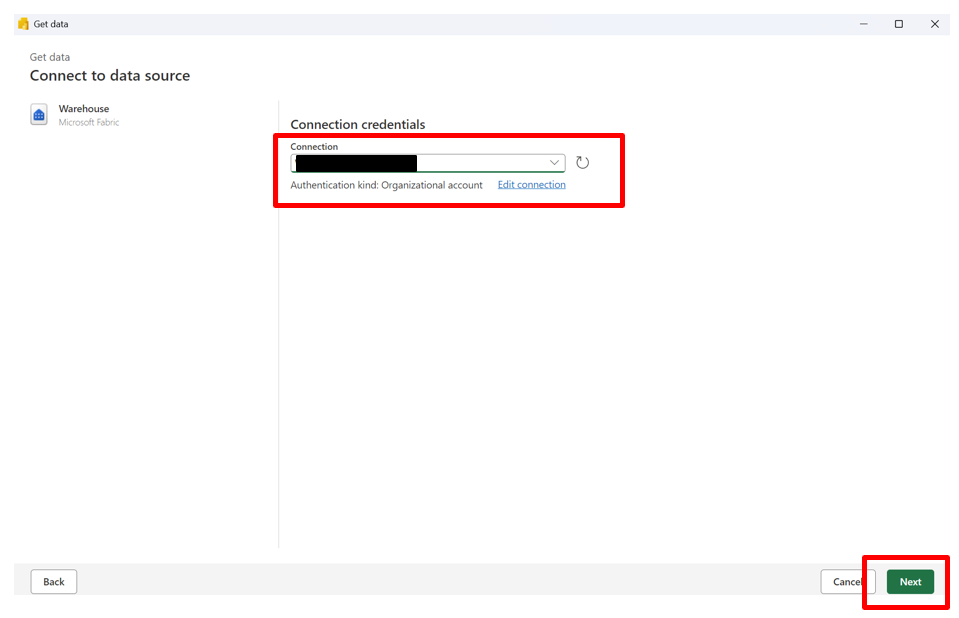Click the refresh connections icon

[x=582, y=163]
